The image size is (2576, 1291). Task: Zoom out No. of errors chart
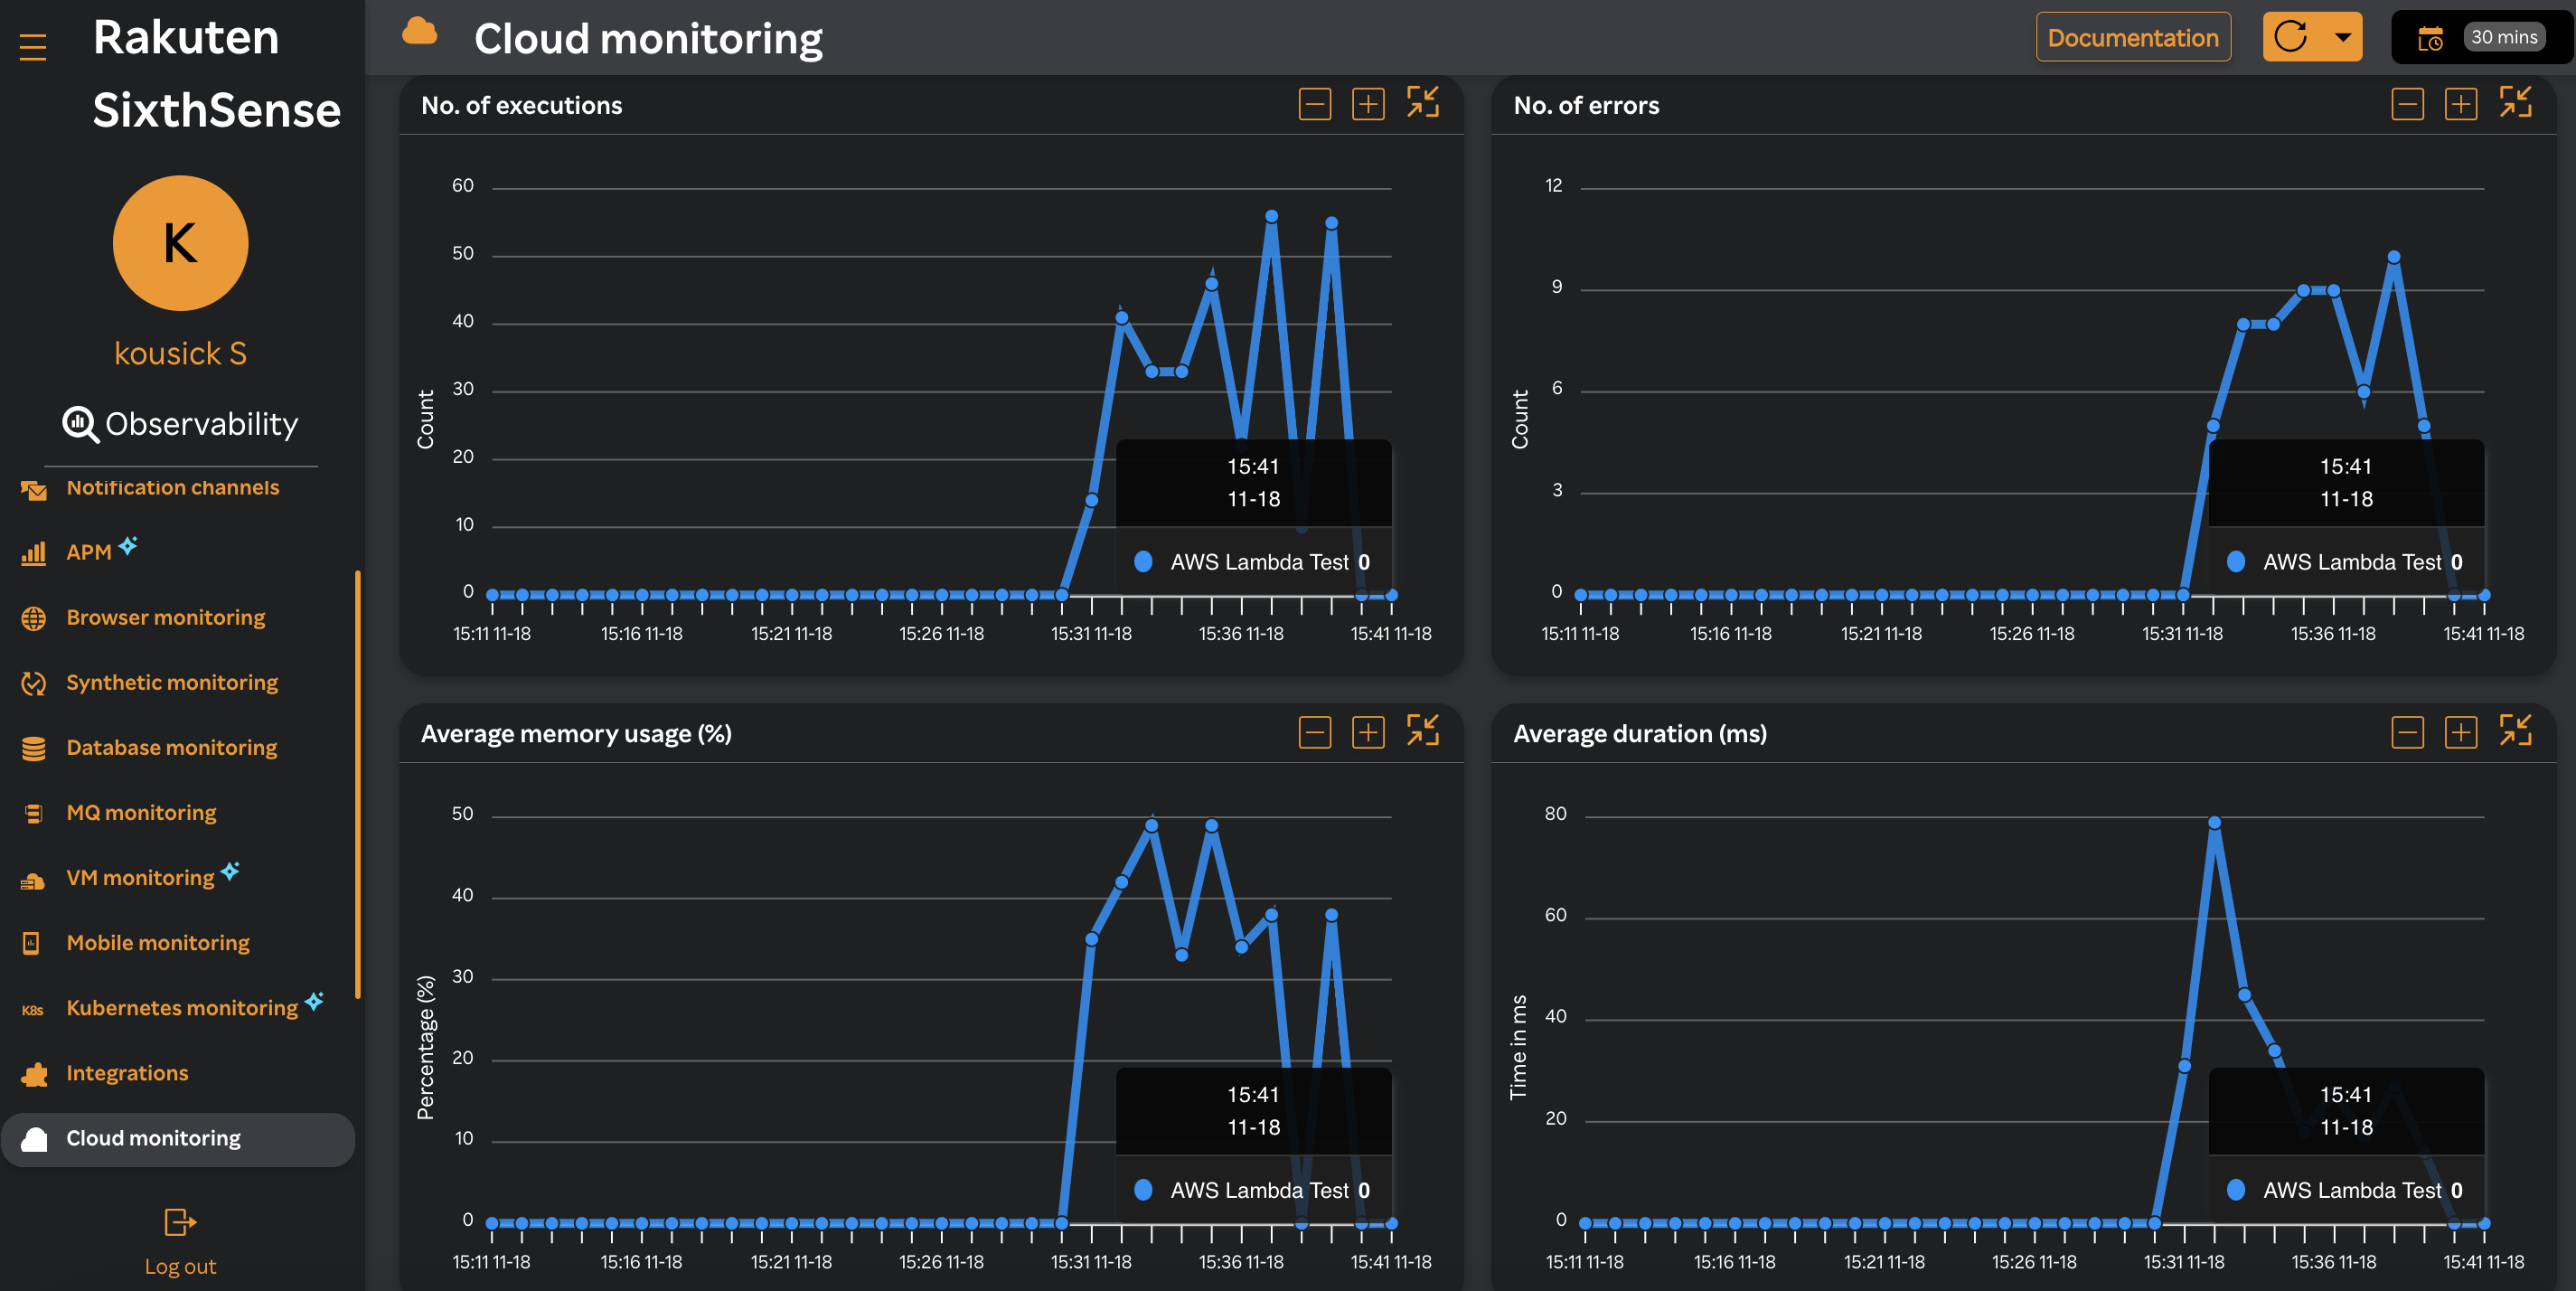[x=2408, y=103]
